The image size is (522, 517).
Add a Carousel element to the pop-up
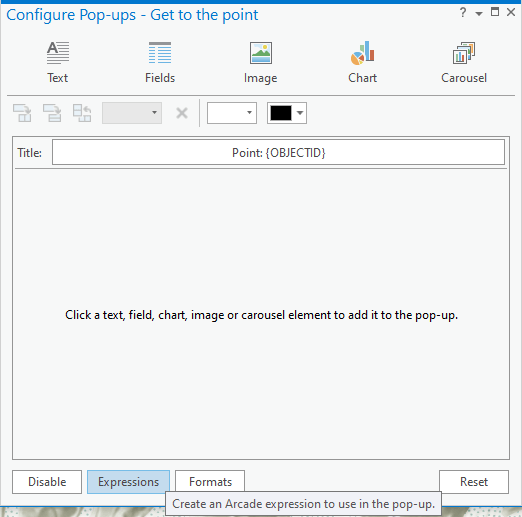pos(464,62)
